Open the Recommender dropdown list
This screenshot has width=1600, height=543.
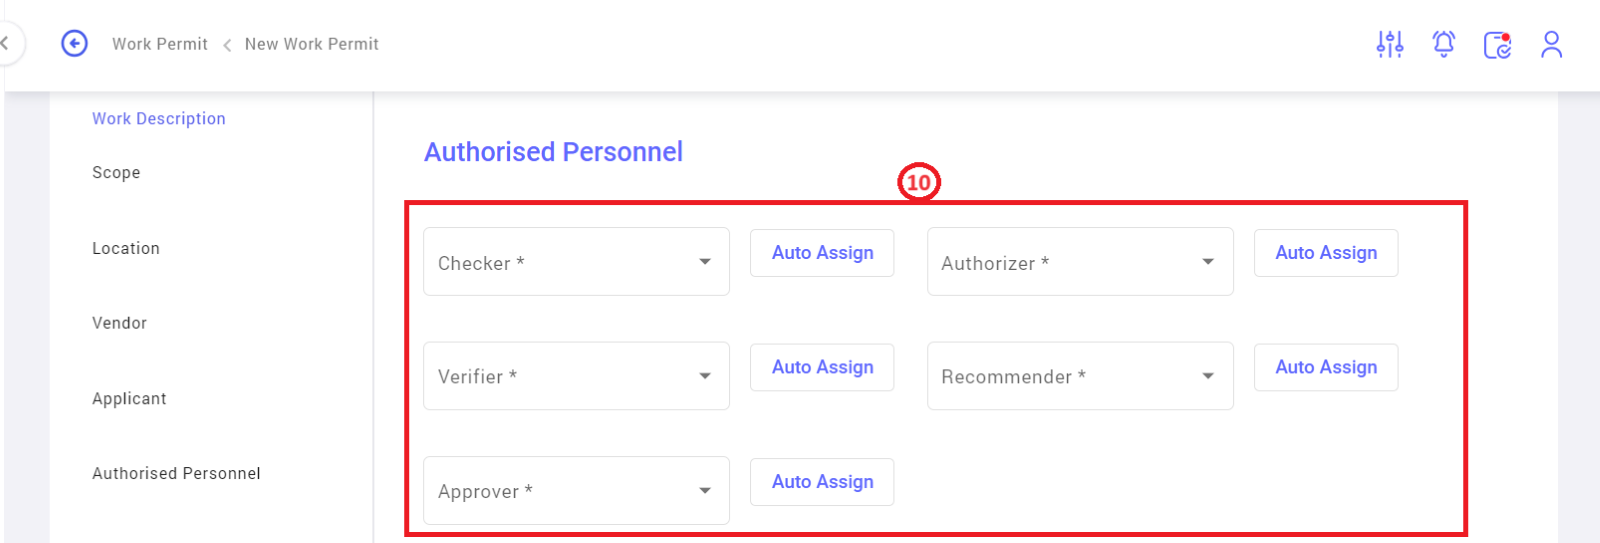1080,376
